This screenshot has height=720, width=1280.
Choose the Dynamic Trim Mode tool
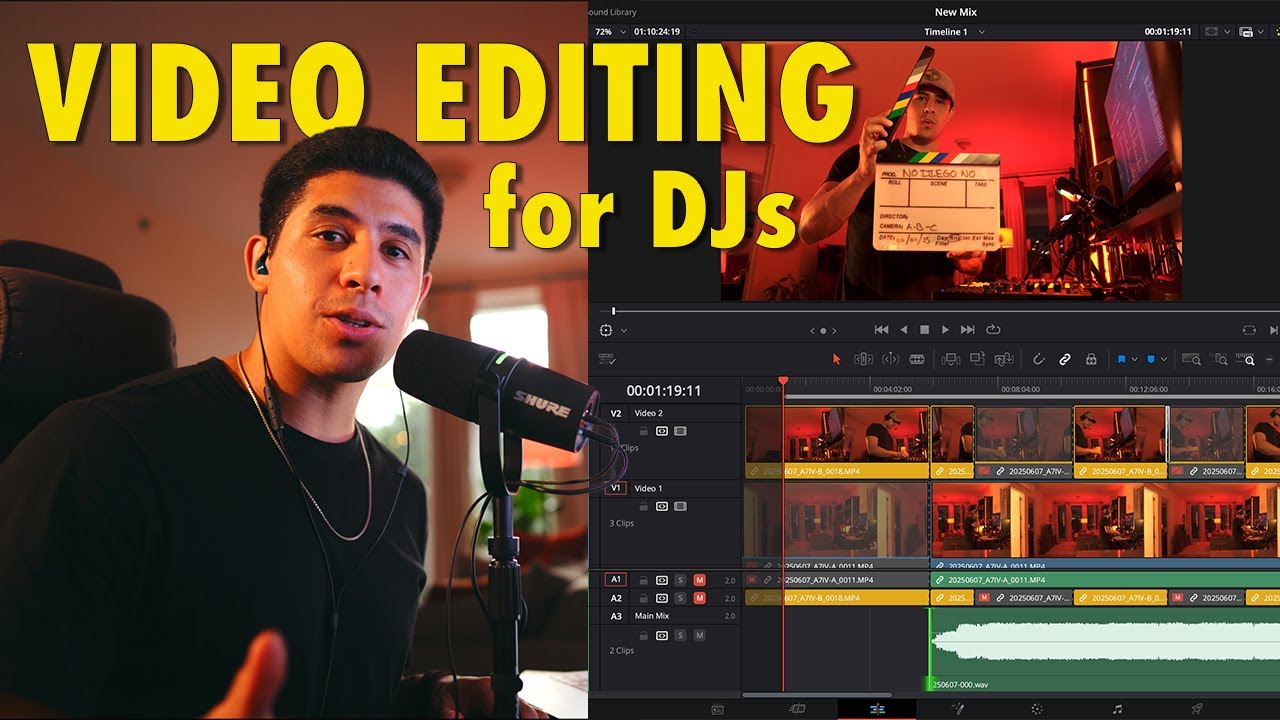point(890,359)
